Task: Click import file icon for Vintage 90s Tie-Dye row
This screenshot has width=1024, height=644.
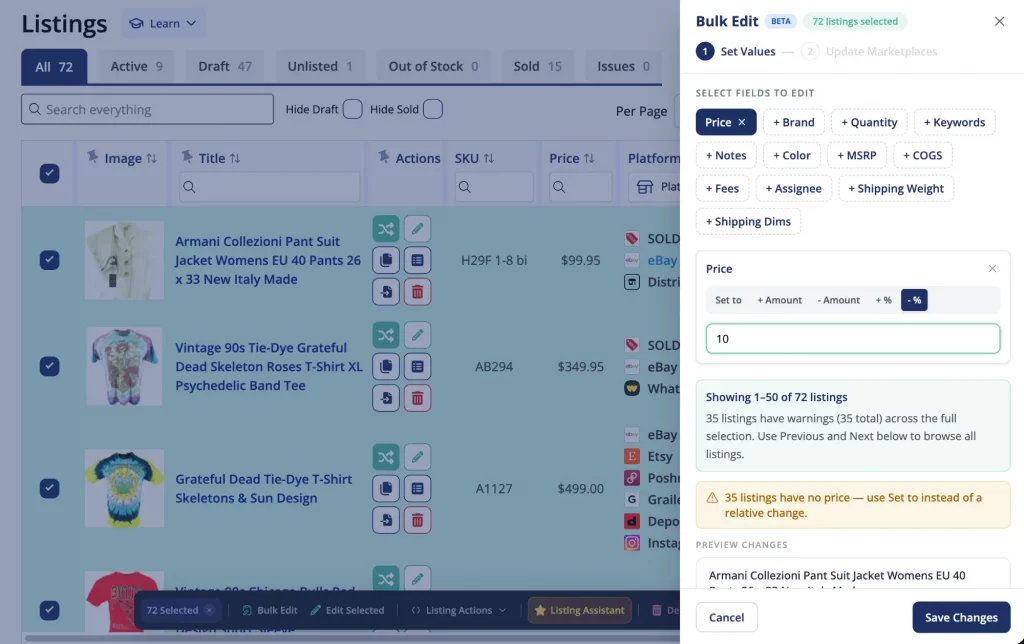Action: (x=386, y=398)
